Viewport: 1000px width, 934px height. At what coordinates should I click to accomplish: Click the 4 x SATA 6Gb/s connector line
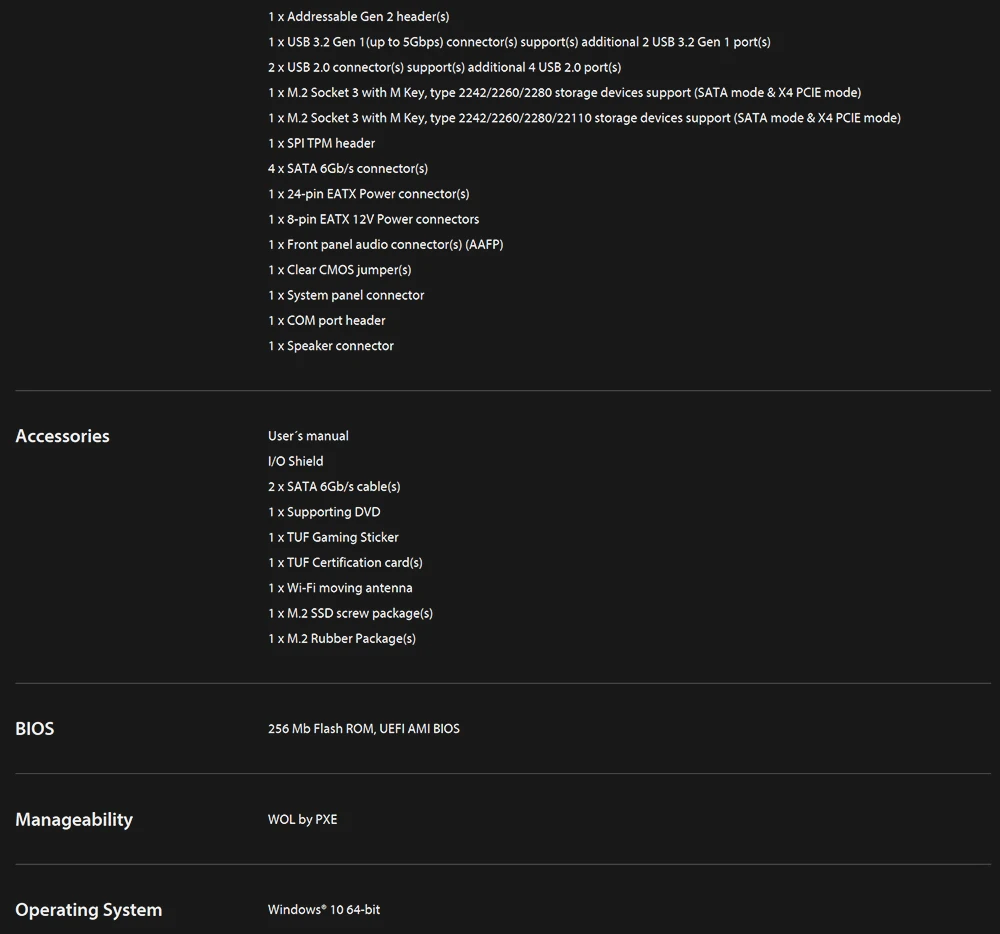pyautogui.click(x=347, y=169)
